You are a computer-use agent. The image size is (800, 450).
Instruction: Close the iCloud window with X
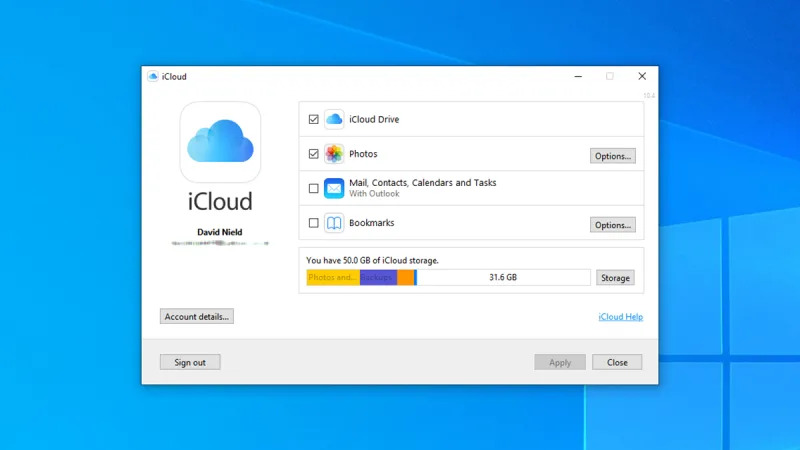click(642, 77)
